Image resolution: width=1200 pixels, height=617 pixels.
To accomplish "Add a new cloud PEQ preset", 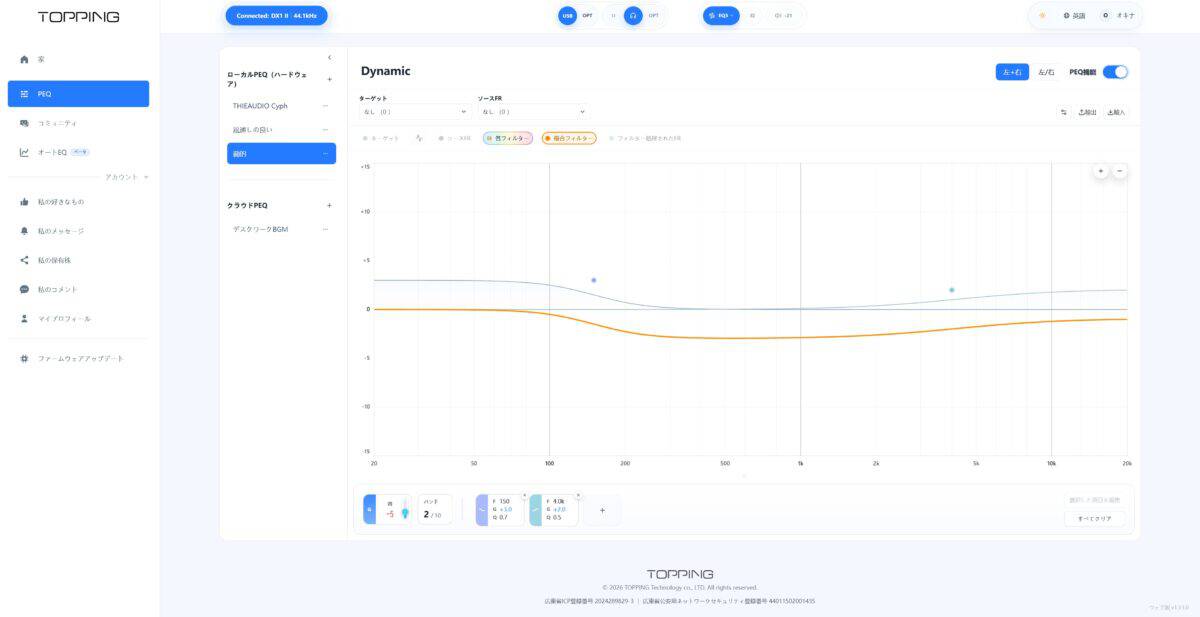I will (329, 205).
